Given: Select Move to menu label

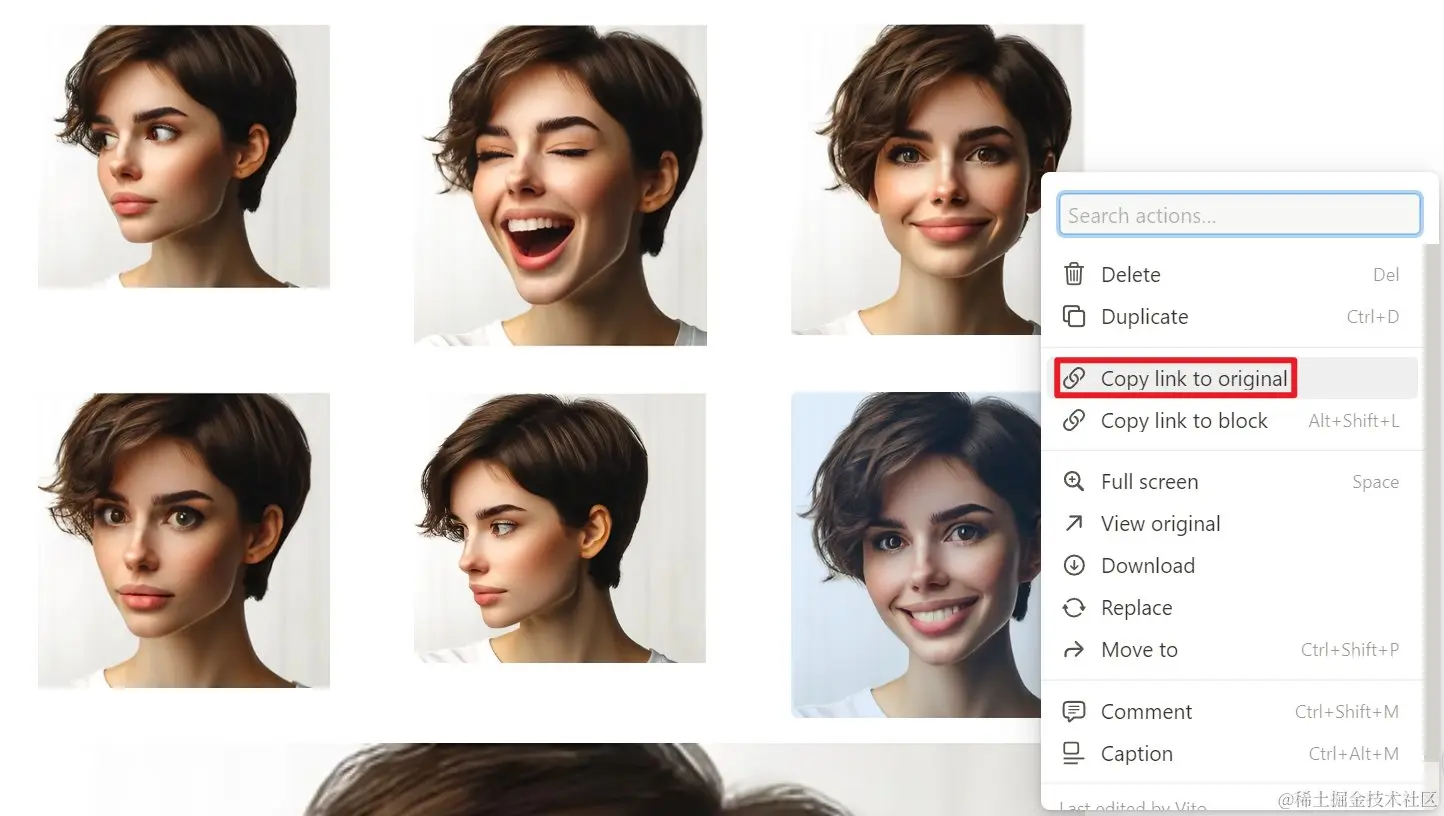Looking at the screenshot, I should click(1139, 649).
